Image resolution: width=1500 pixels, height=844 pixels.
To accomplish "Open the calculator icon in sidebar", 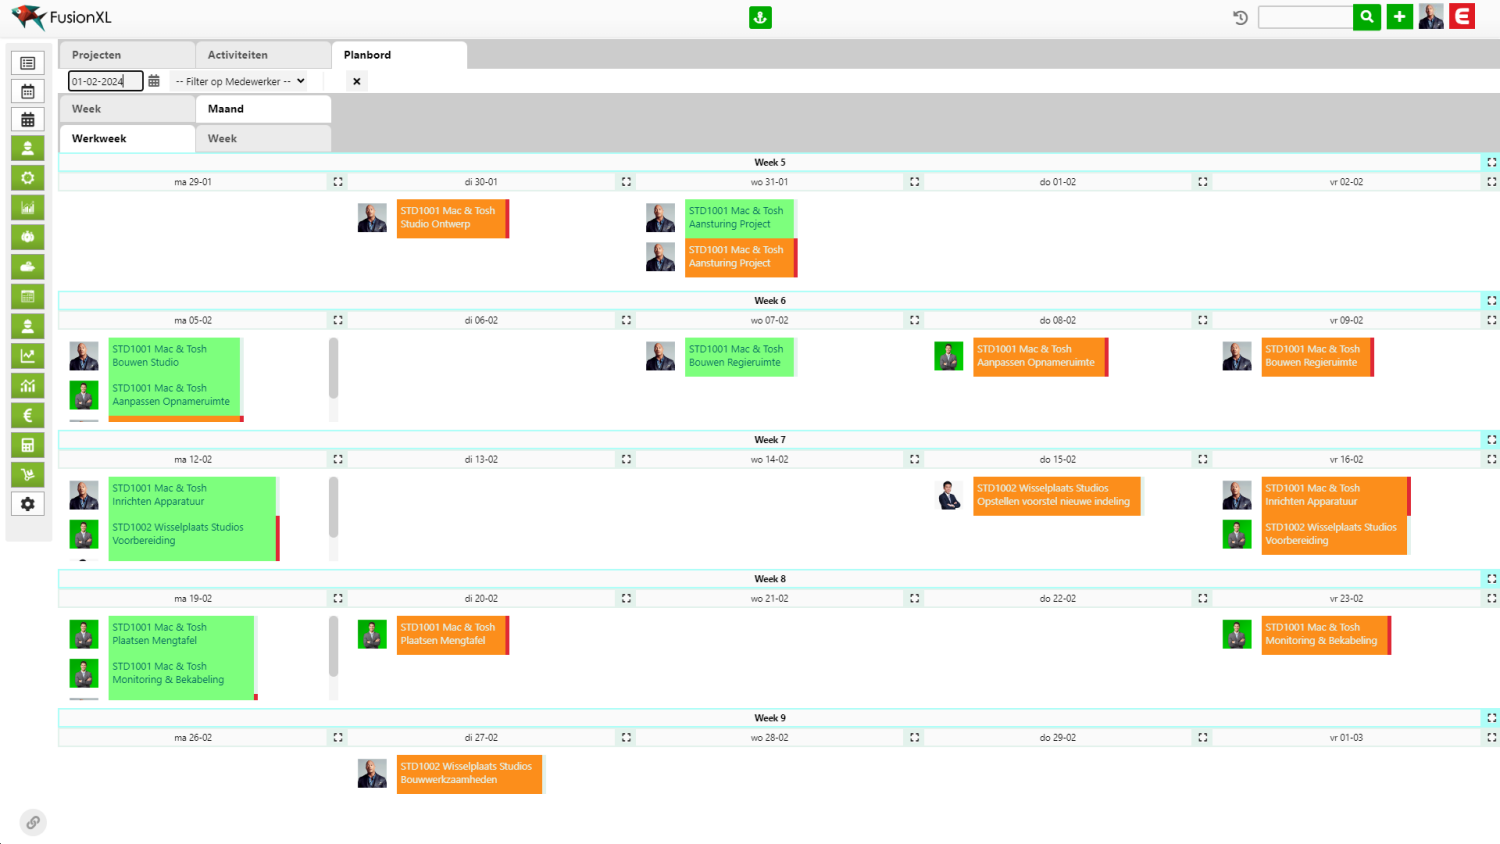I will click(28, 445).
